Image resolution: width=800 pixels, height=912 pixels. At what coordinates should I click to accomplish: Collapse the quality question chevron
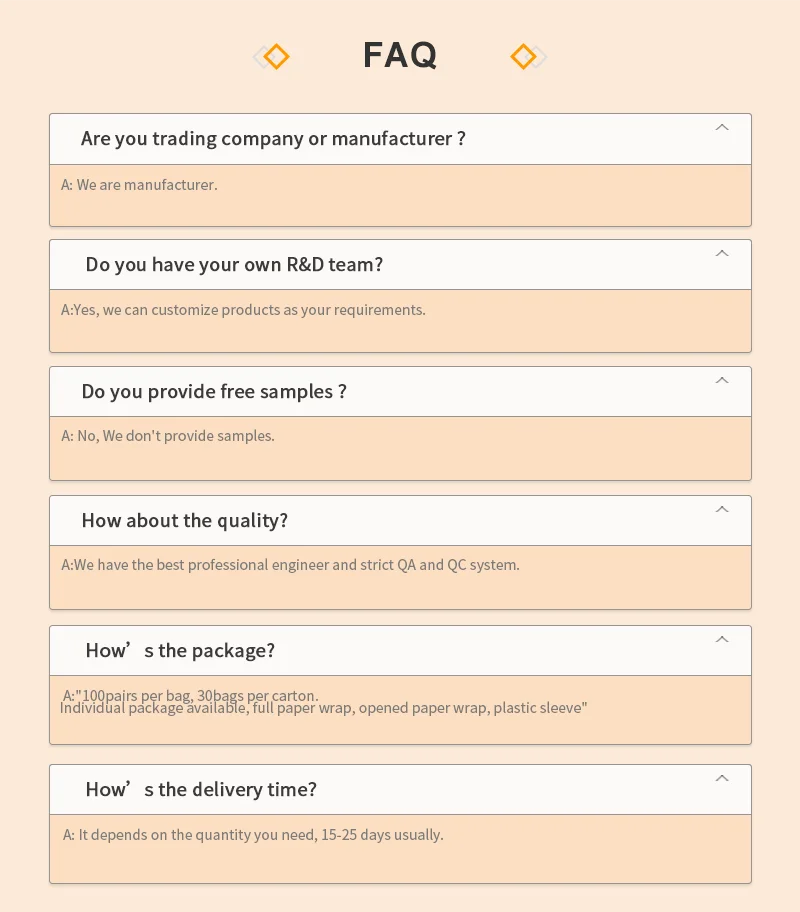pos(722,510)
